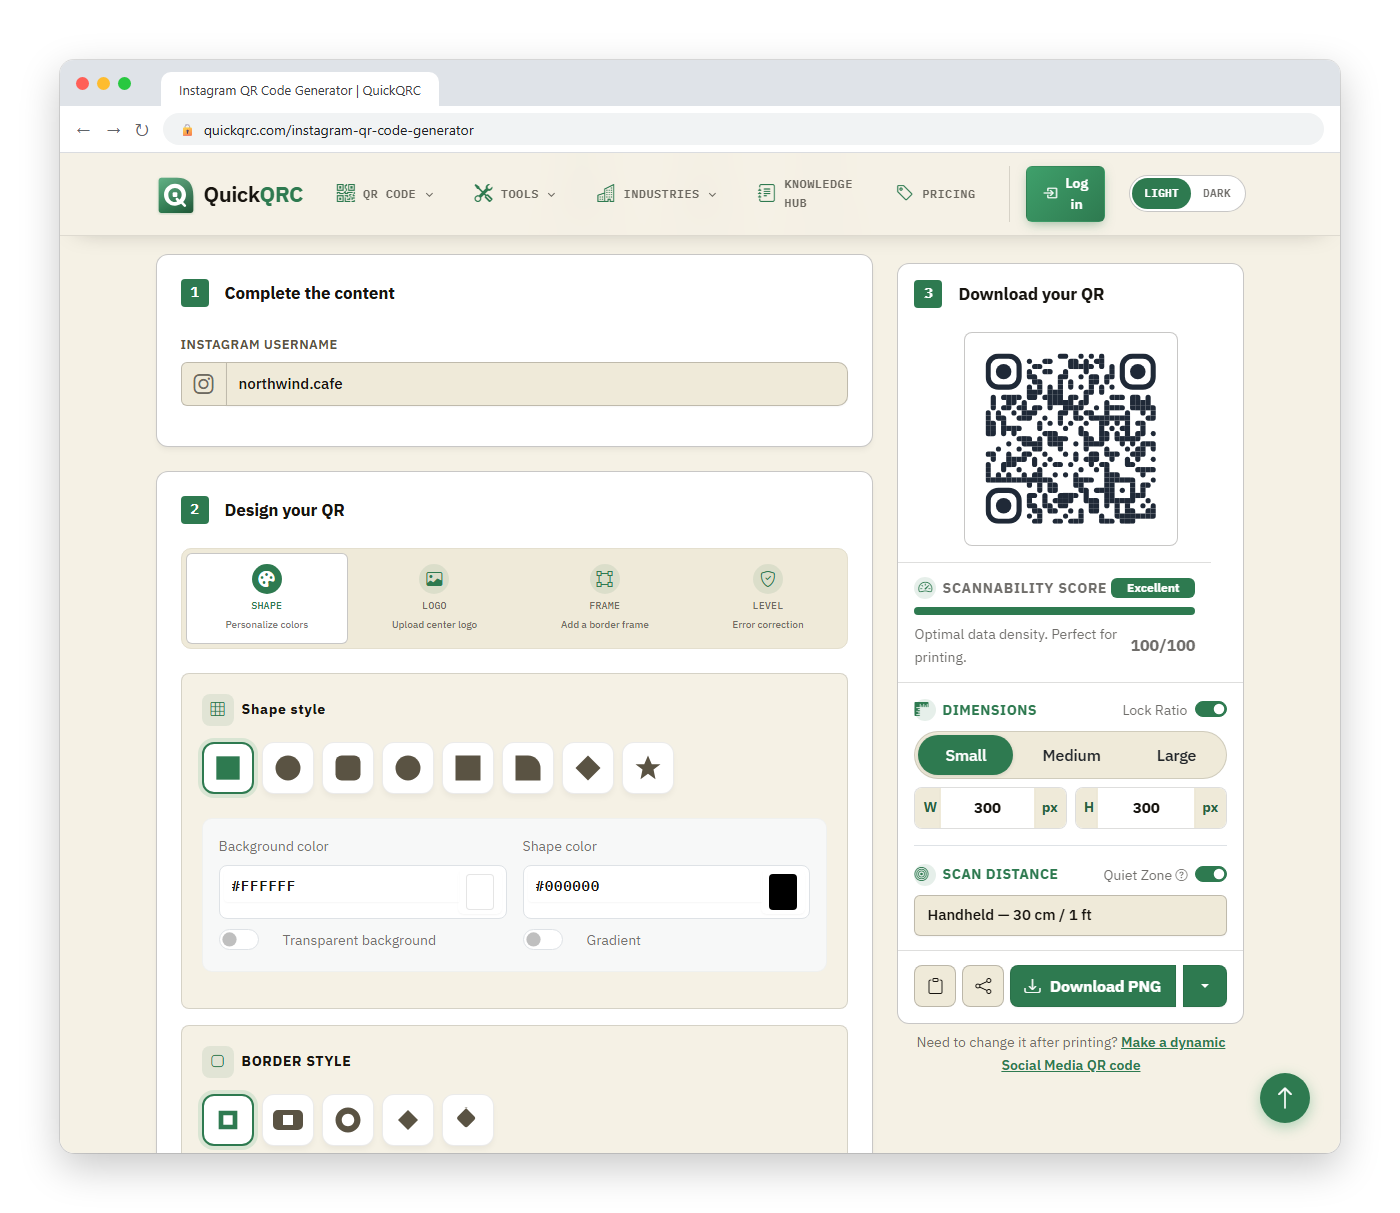Click the Quiet Zone help question icon
Image resolution: width=1400 pixels, height=1213 pixels.
point(1182,875)
